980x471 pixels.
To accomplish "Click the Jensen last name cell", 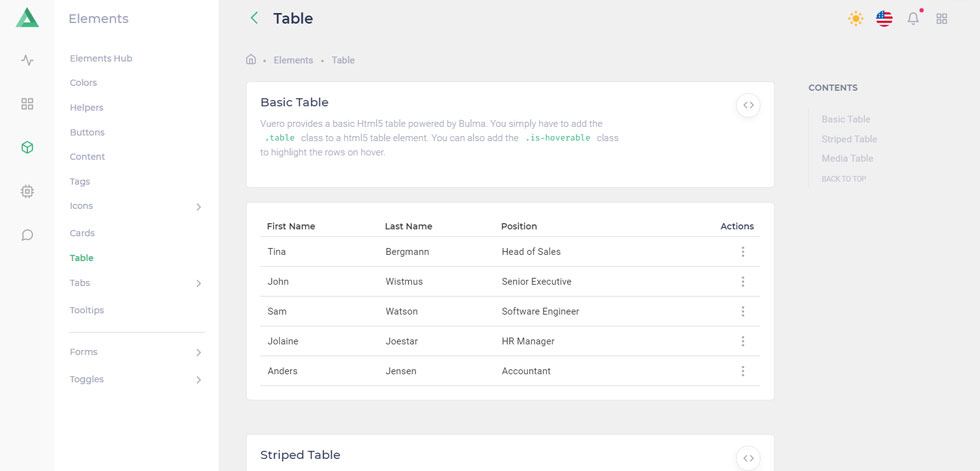I will 401,371.
